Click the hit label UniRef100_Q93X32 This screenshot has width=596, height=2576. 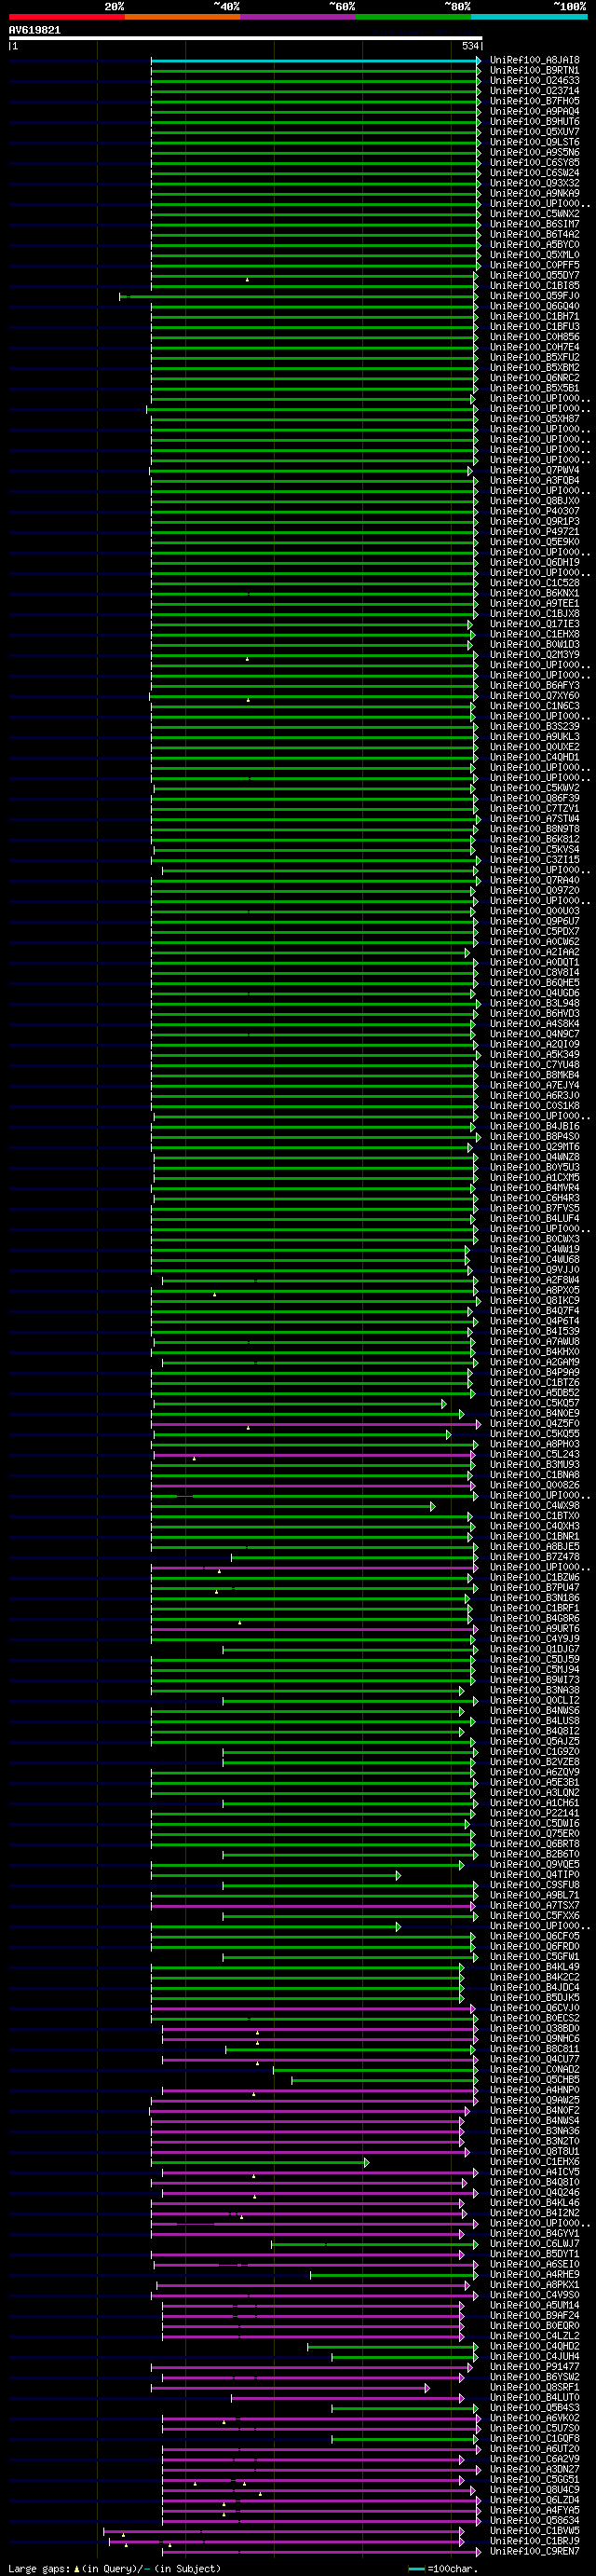tap(534, 183)
